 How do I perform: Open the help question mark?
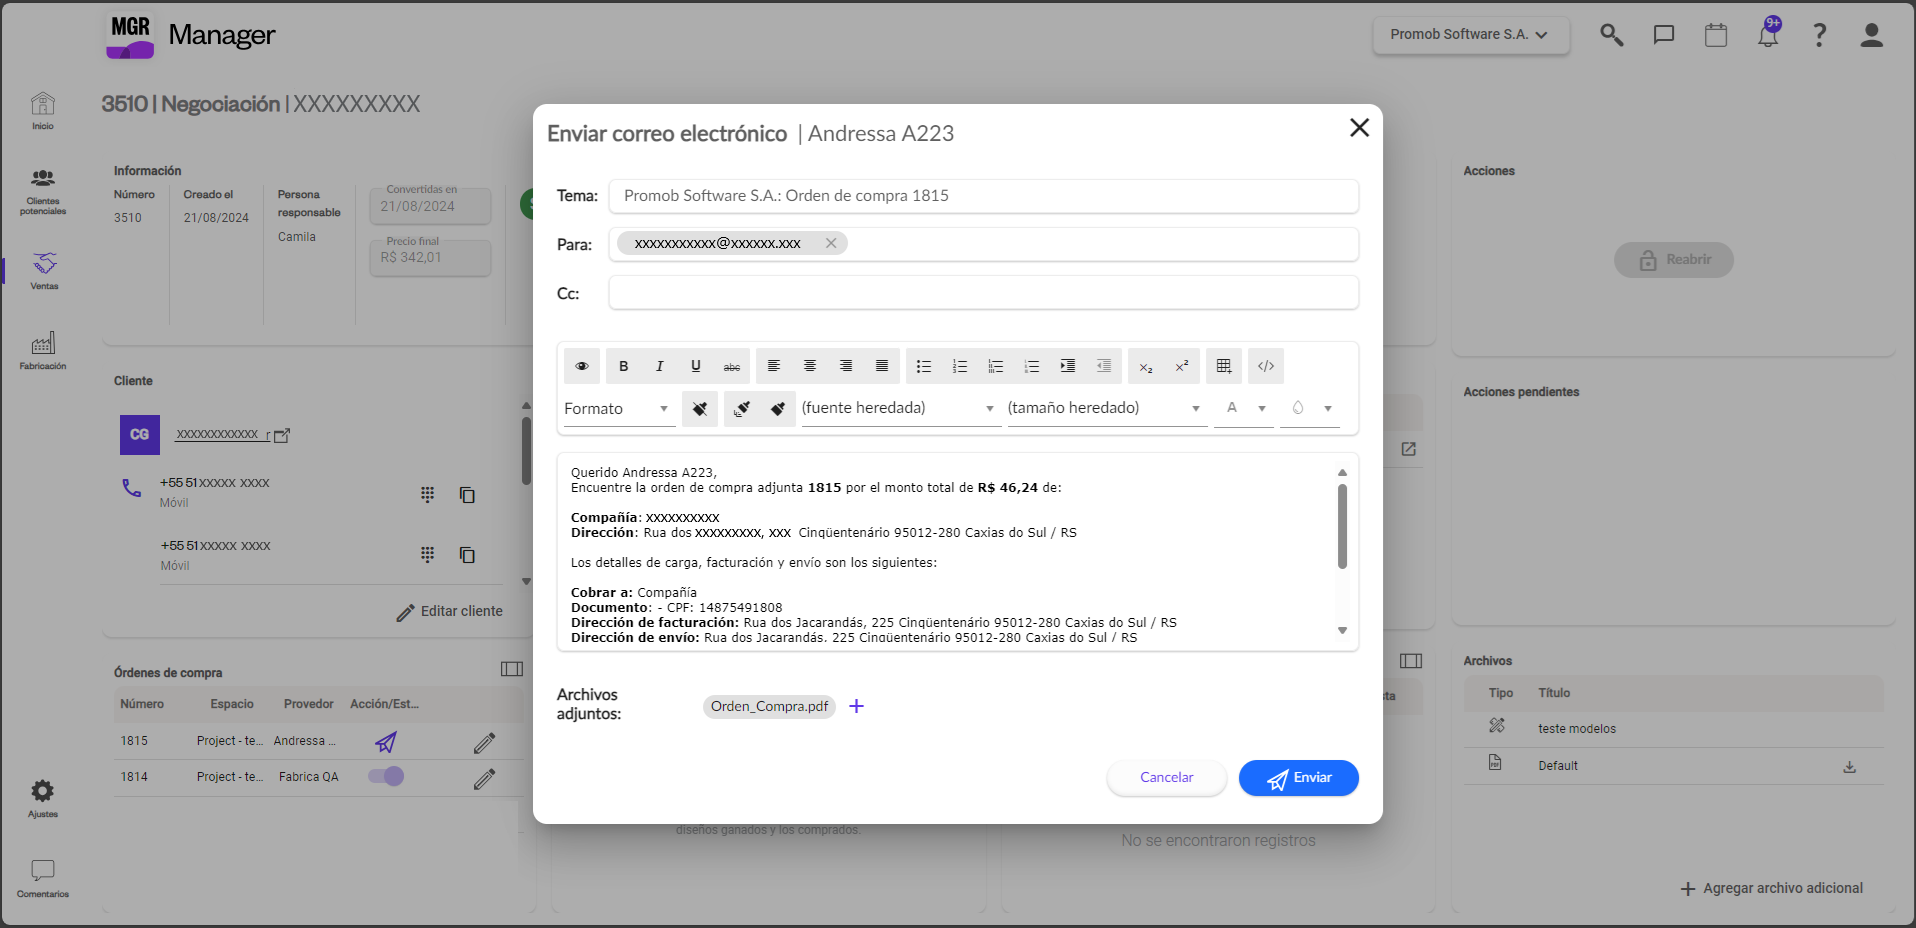(1820, 35)
